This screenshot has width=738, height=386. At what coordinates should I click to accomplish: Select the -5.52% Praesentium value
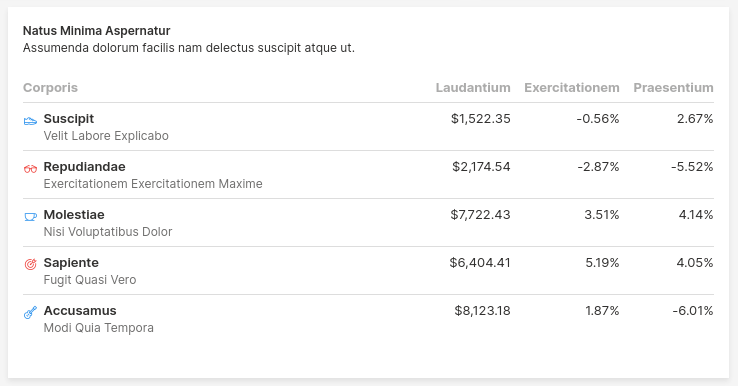click(692, 167)
